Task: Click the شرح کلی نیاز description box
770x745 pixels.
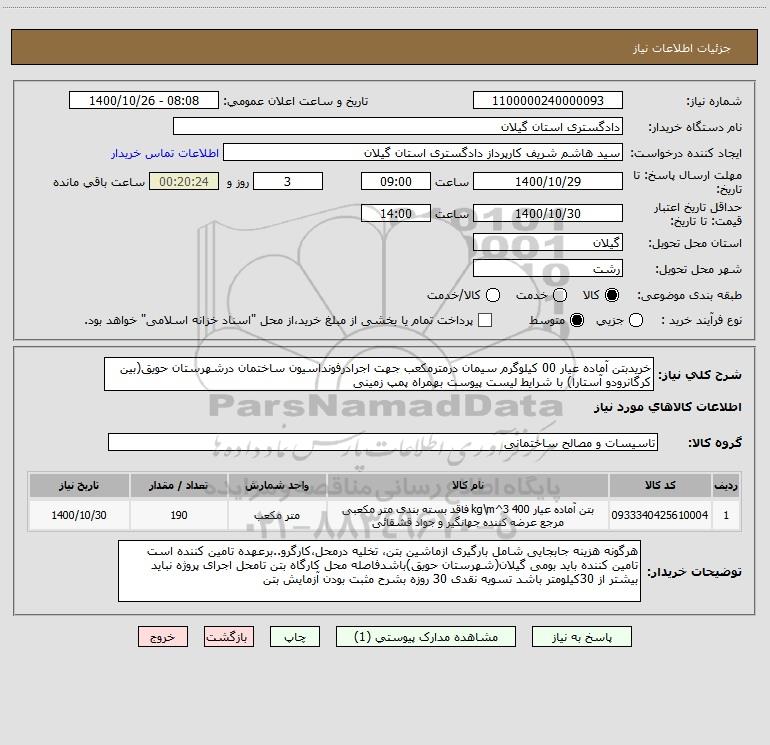Action: coord(379,375)
